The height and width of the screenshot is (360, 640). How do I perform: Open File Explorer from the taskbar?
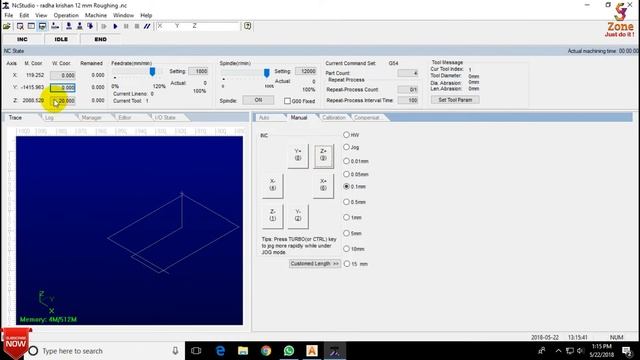pos(243,351)
